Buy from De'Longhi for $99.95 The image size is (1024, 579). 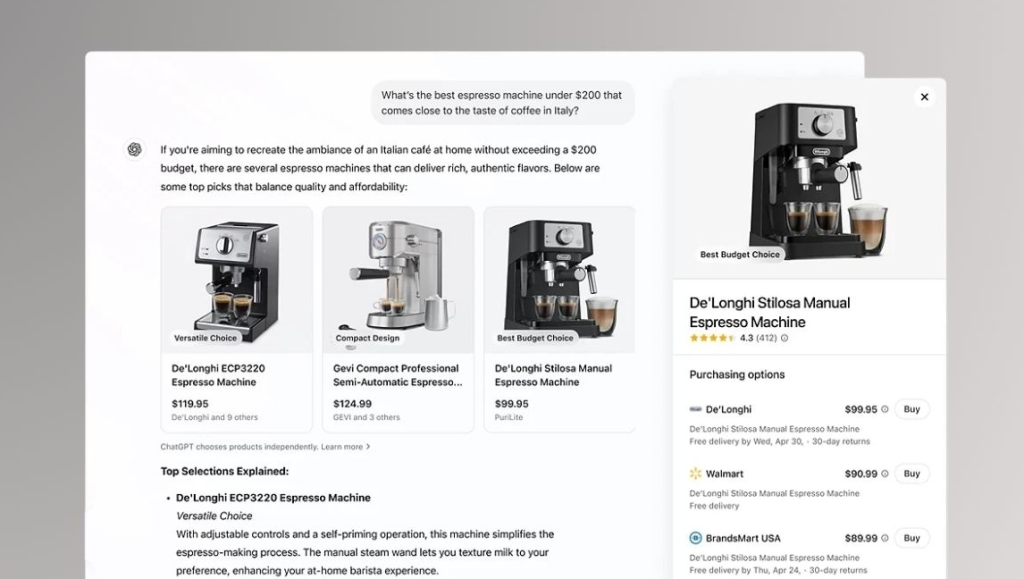tap(912, 409)
